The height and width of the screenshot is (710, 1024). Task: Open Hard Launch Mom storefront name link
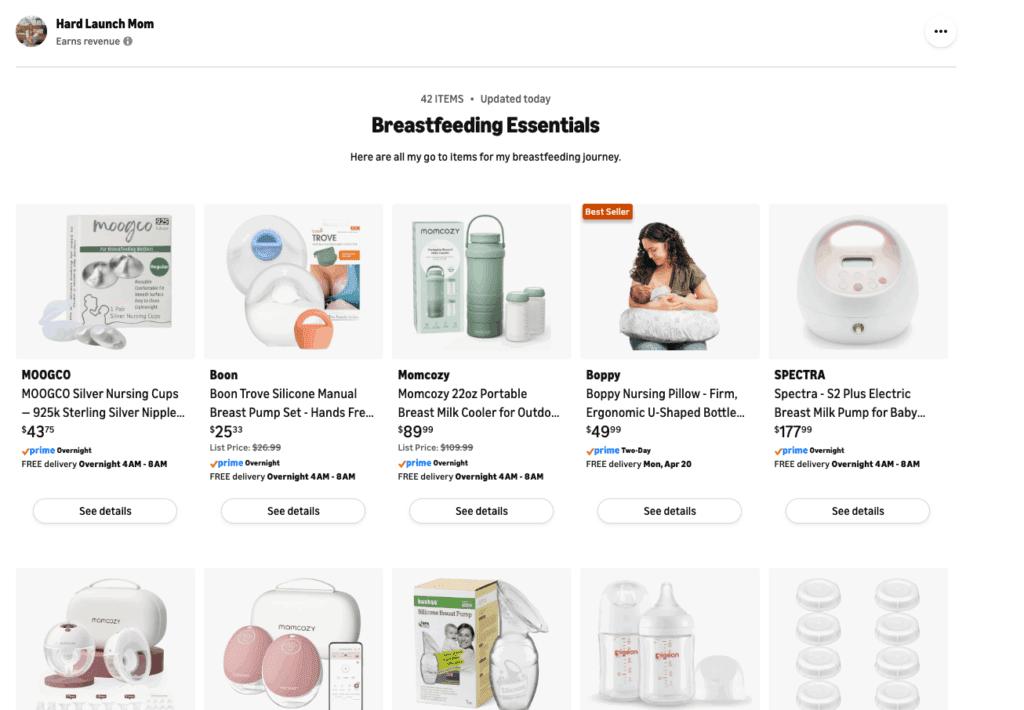[105, 24]
